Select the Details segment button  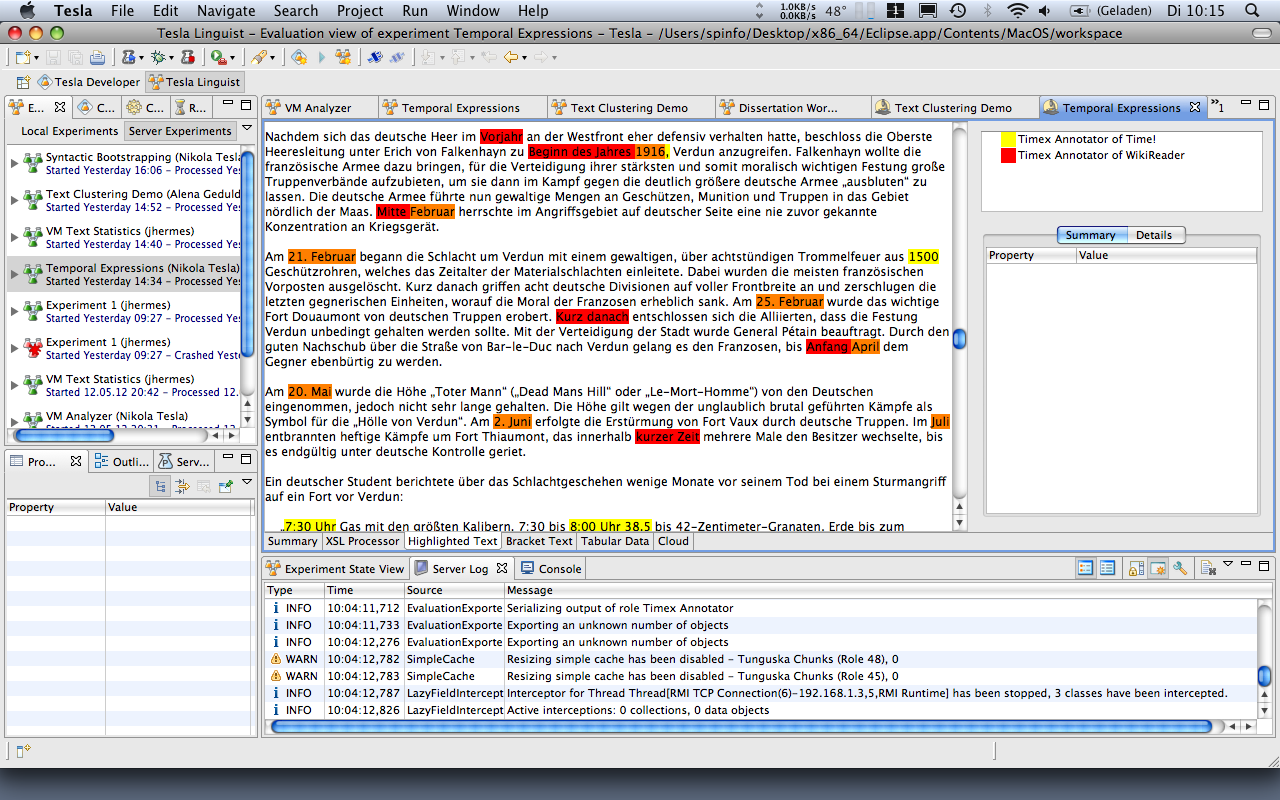[1154, 235]
